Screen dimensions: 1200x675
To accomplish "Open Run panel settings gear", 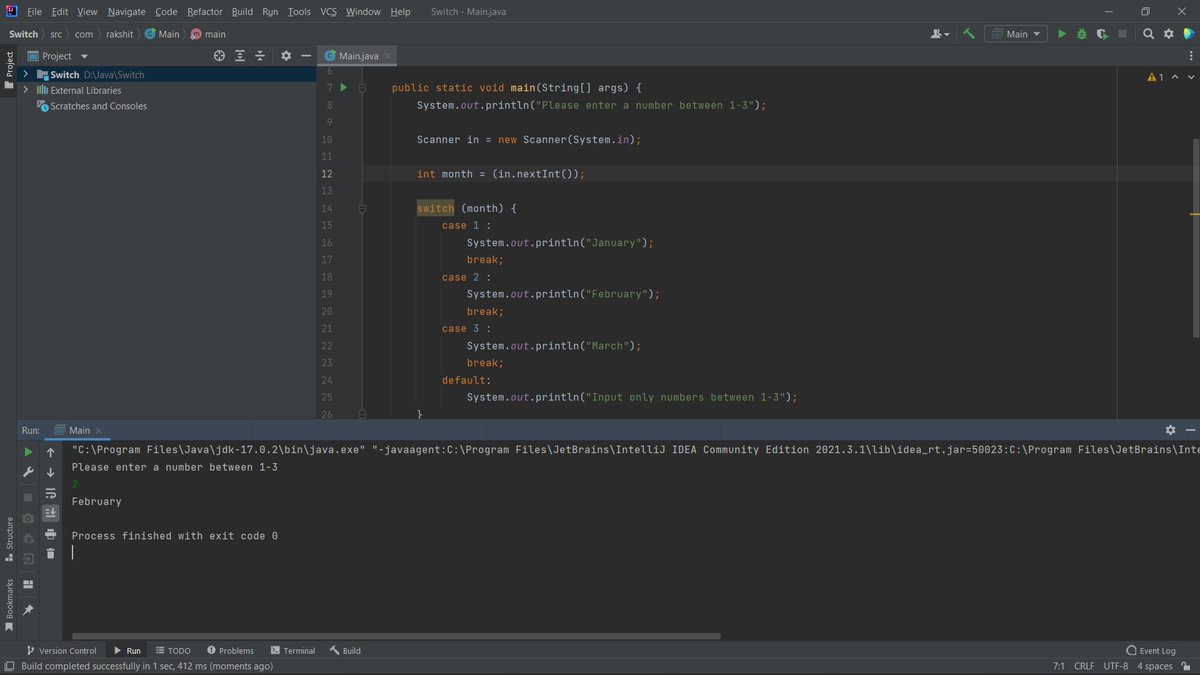I will (1171, 430).
